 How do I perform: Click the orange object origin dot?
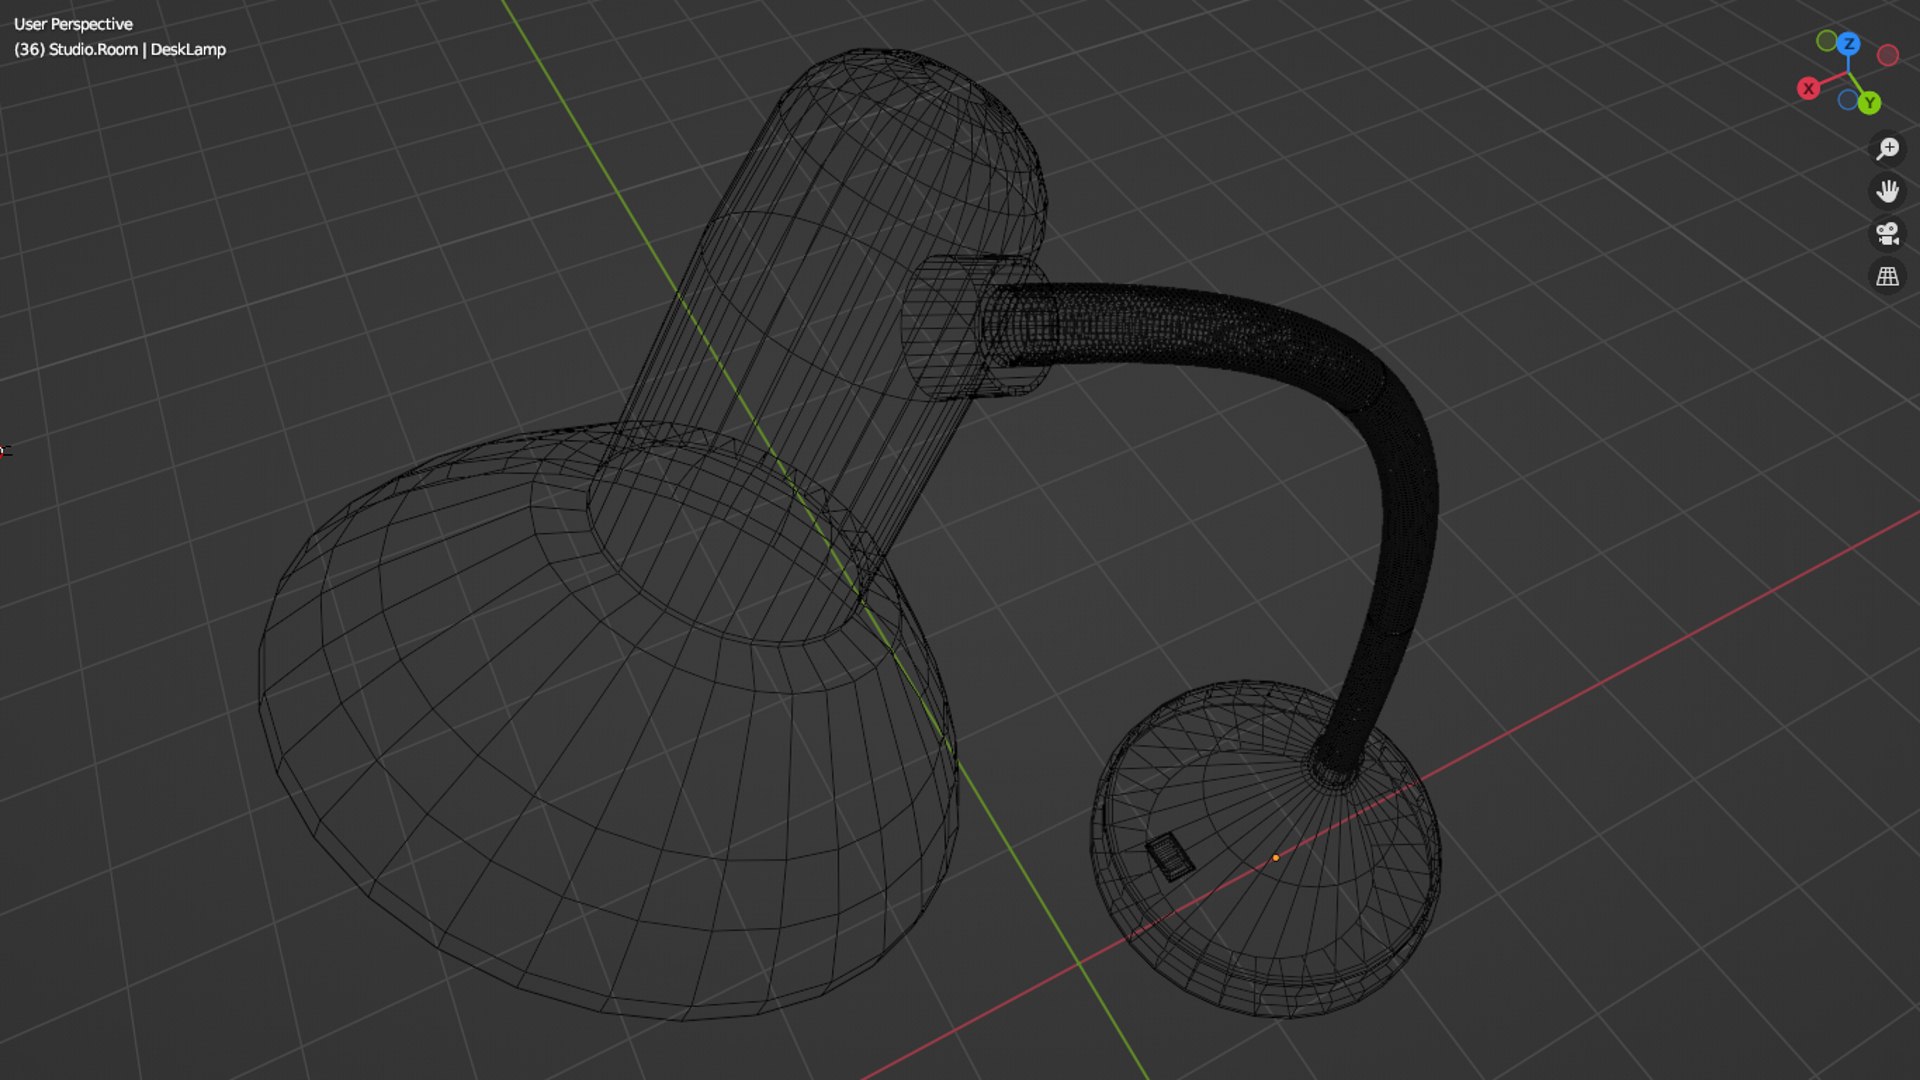[x=1275, y=858]
